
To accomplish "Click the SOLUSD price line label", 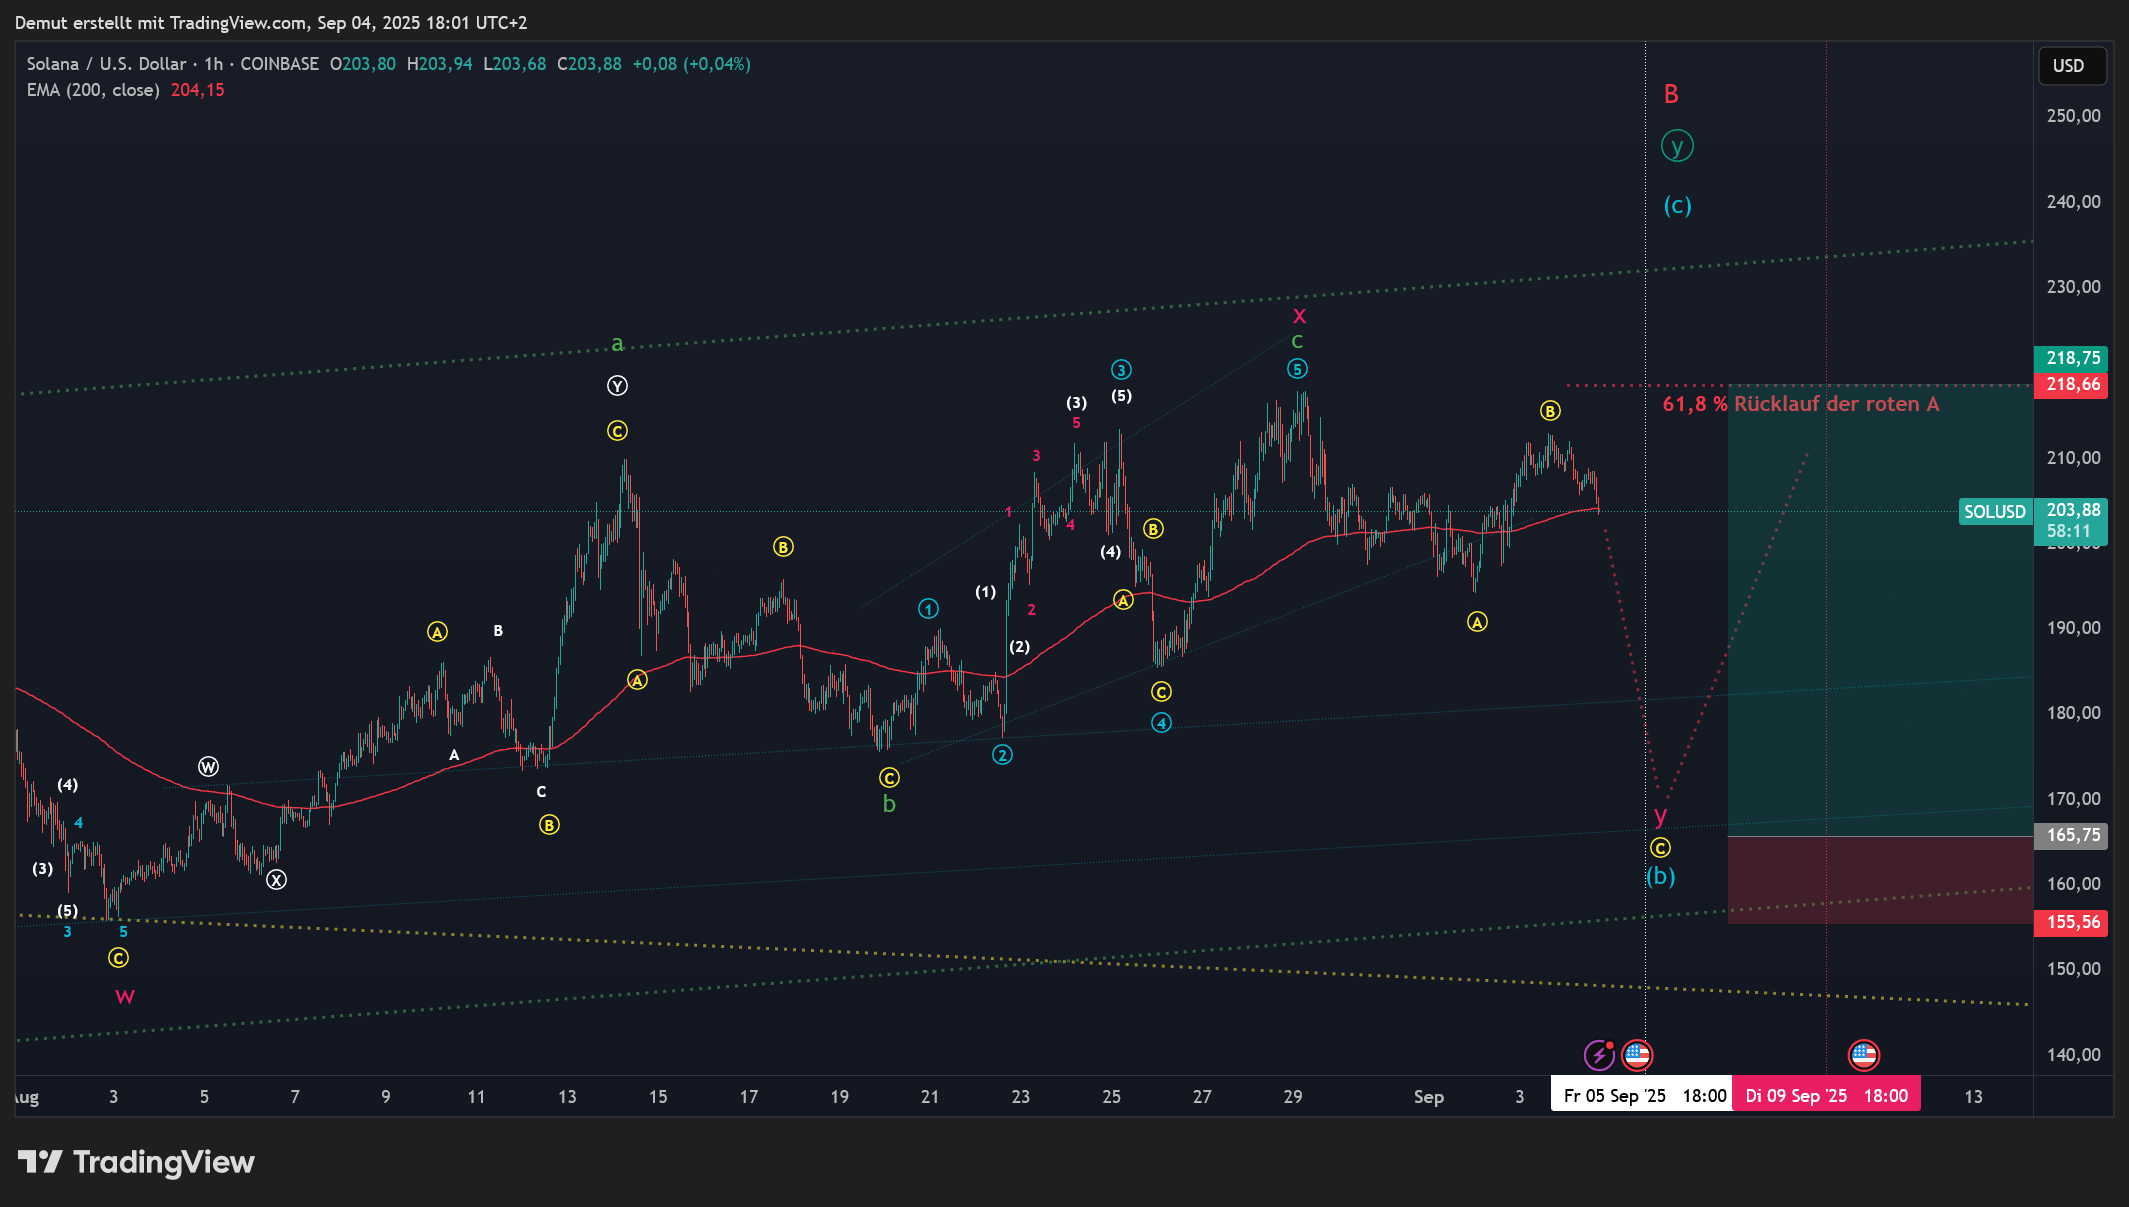I will click(x=1994, y=512).
